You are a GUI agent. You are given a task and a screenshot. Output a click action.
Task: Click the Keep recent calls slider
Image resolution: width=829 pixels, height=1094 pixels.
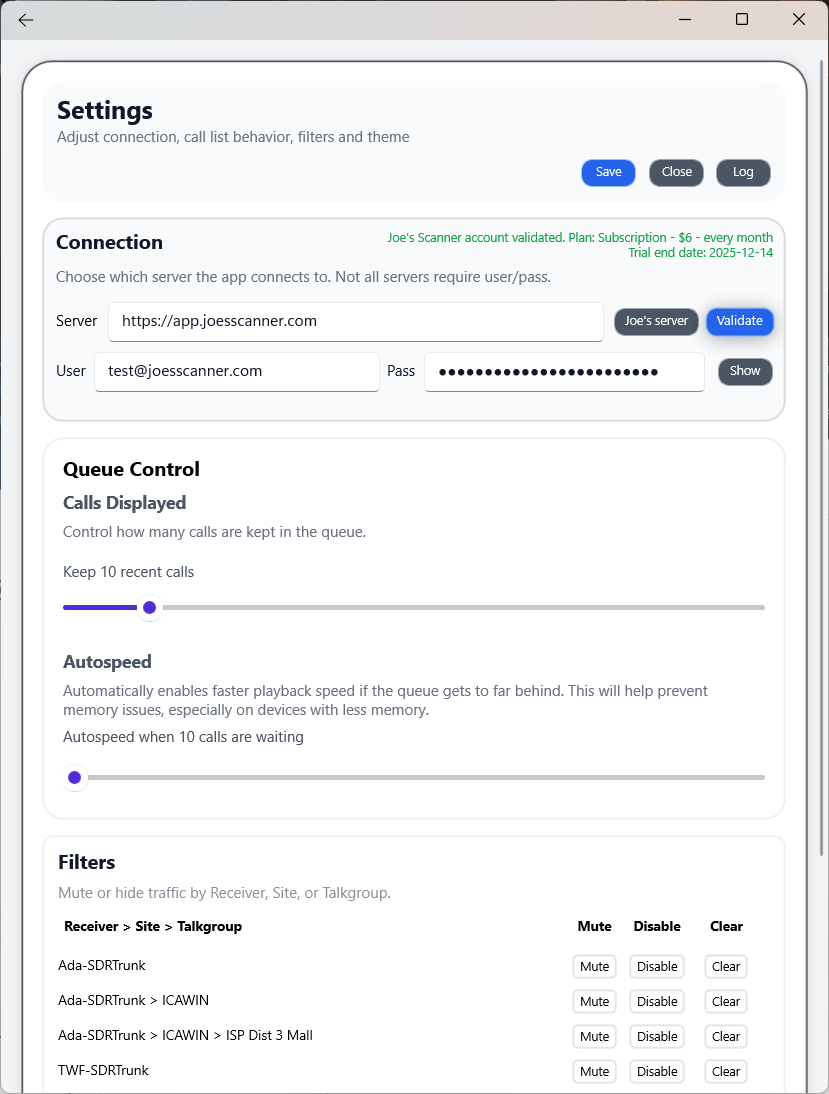(x=149, y=607)
